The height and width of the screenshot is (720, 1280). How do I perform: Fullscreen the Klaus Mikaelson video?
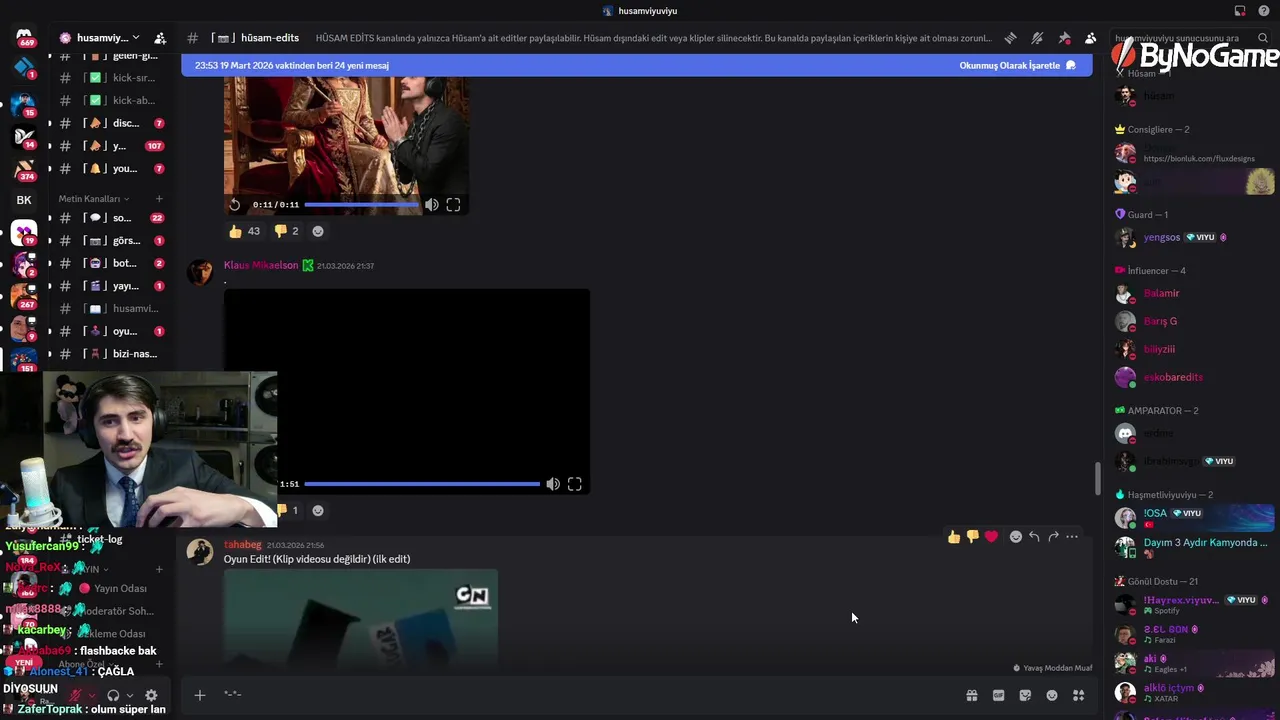(x=575, y=484)
